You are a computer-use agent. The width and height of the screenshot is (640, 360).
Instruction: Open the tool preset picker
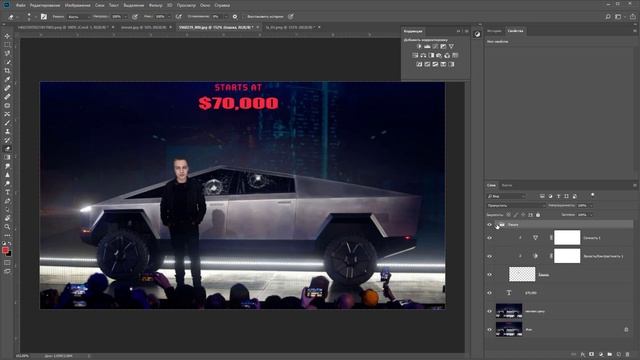point(12,17)
